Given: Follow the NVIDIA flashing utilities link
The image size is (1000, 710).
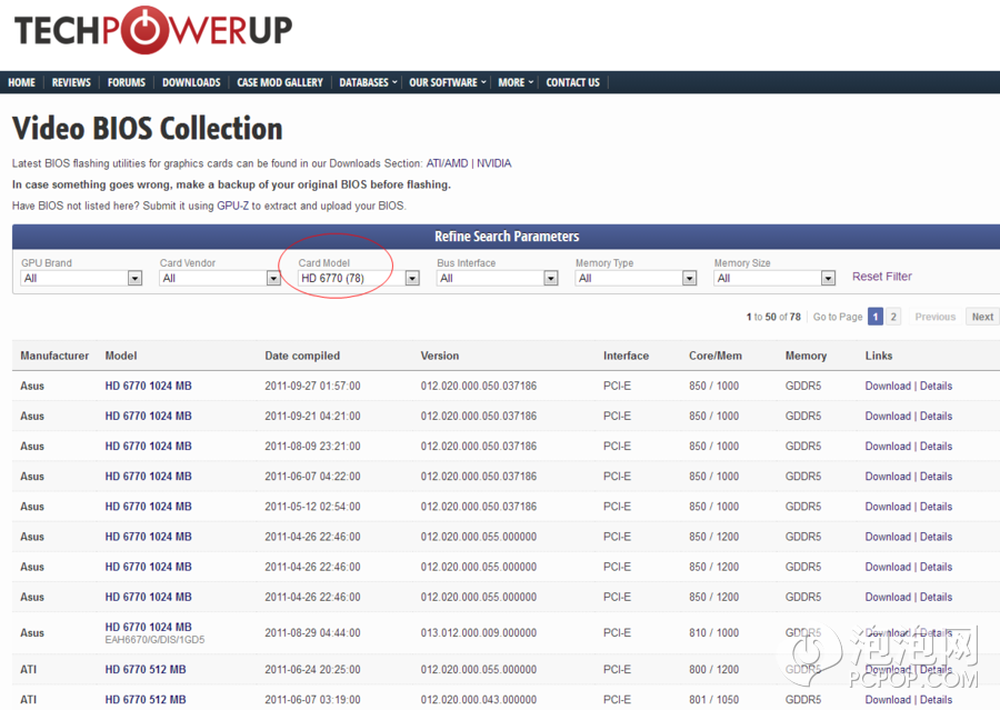Looking at the screenshot, I should click(494, 163).
